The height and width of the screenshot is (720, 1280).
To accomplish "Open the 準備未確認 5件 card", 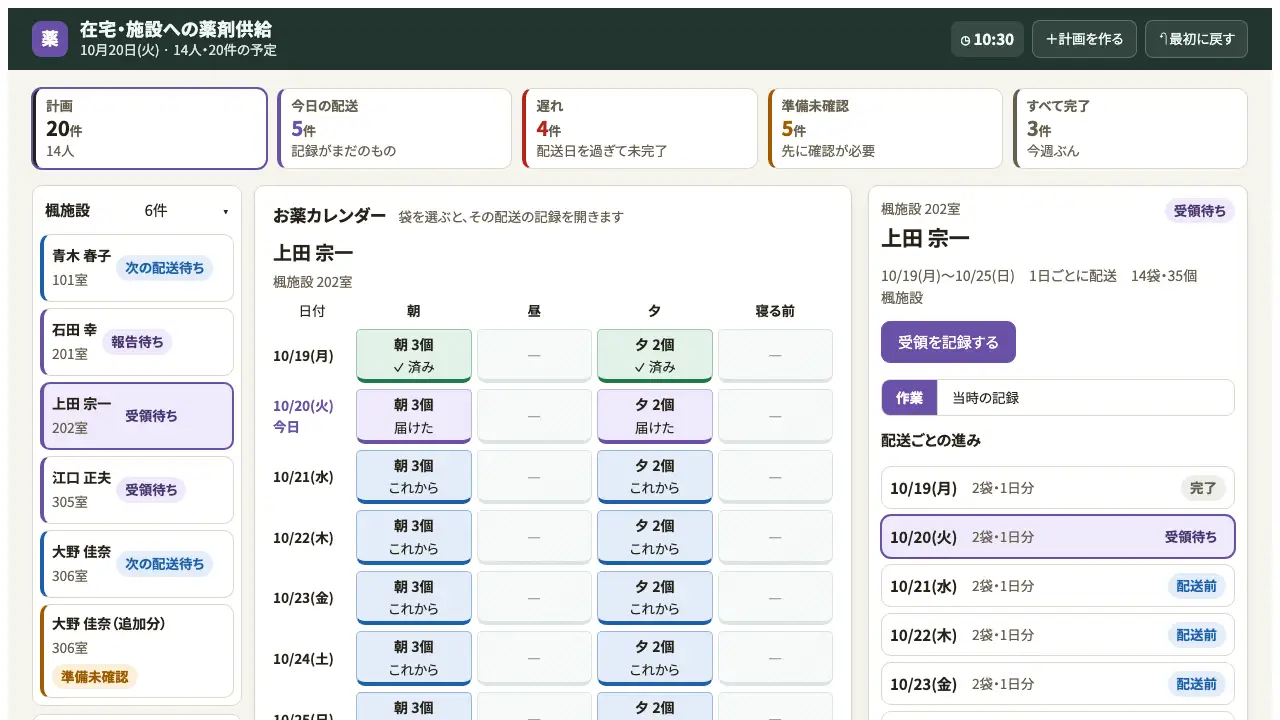I will click(x=885, y=128).
